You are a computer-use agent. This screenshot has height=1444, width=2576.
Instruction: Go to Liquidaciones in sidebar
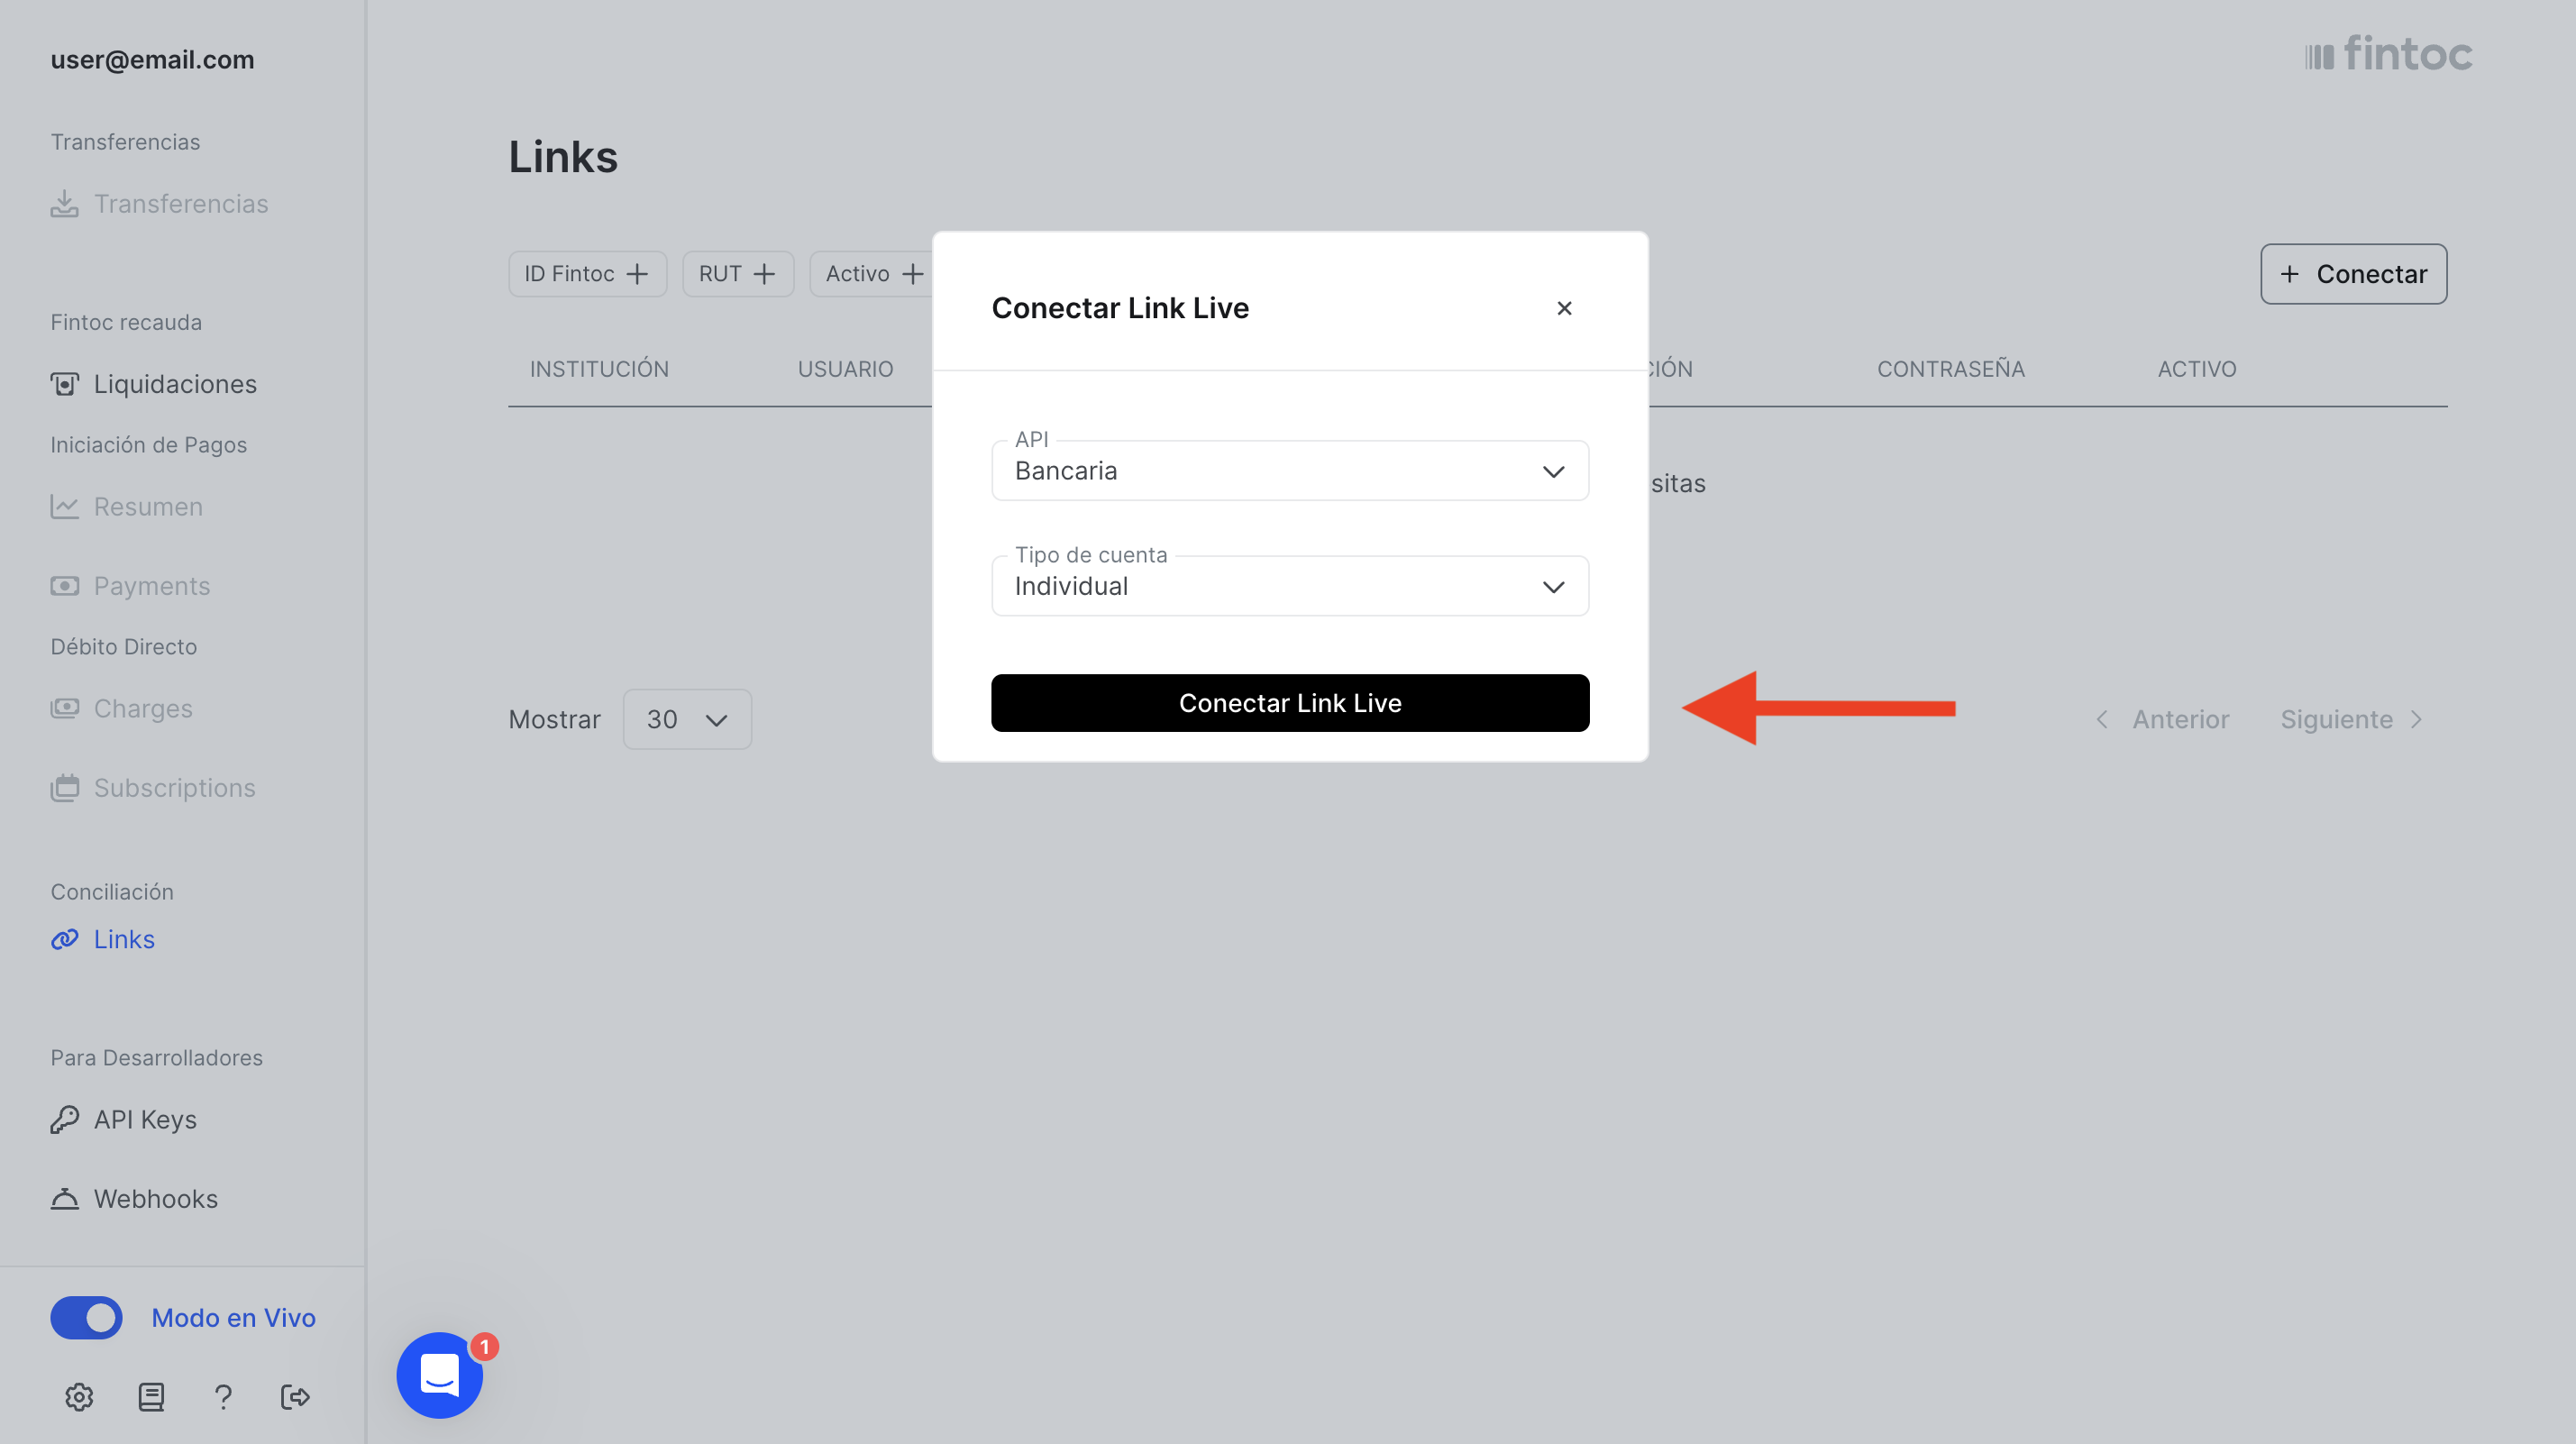tap(174, 384)
